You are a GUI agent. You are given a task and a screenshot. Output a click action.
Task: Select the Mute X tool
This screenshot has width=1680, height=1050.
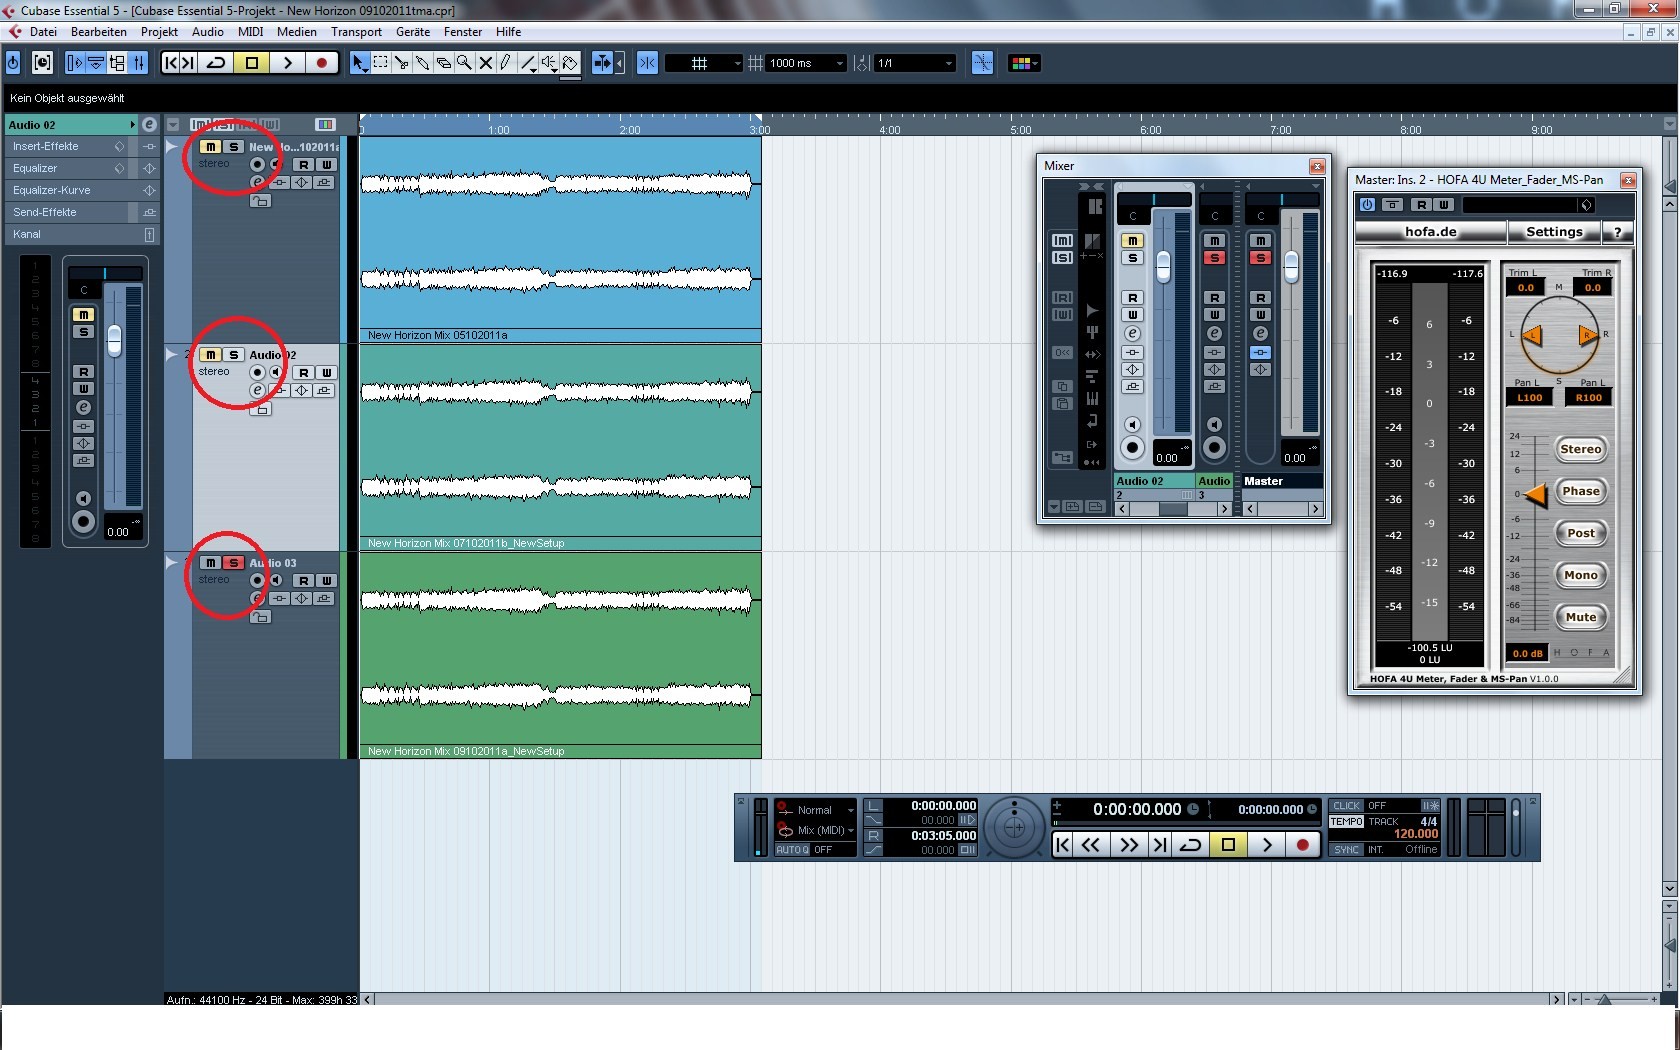[485, 63]
